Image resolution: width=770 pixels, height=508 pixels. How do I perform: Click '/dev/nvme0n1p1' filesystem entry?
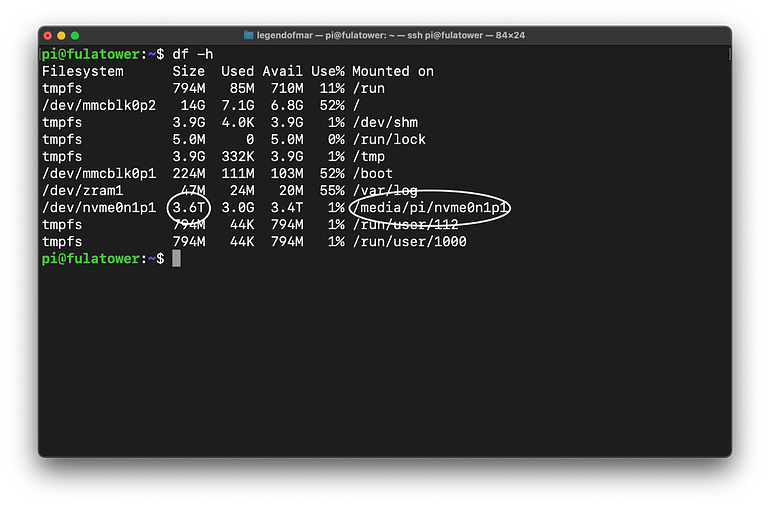pyautogui.click(x=99, y=207)
